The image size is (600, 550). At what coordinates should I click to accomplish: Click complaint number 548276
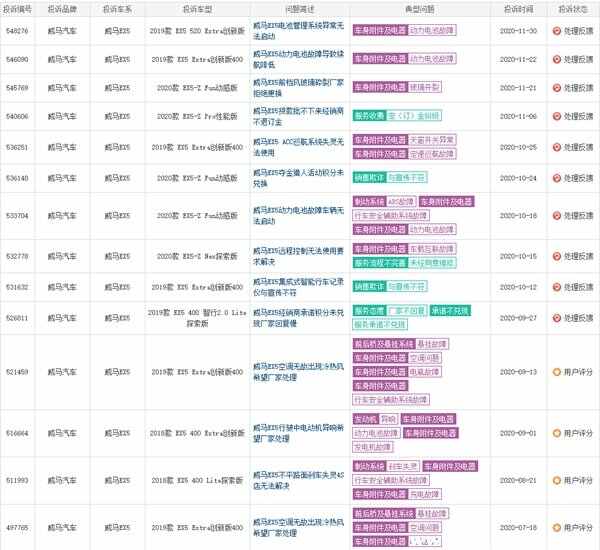(x=17, y=31)
